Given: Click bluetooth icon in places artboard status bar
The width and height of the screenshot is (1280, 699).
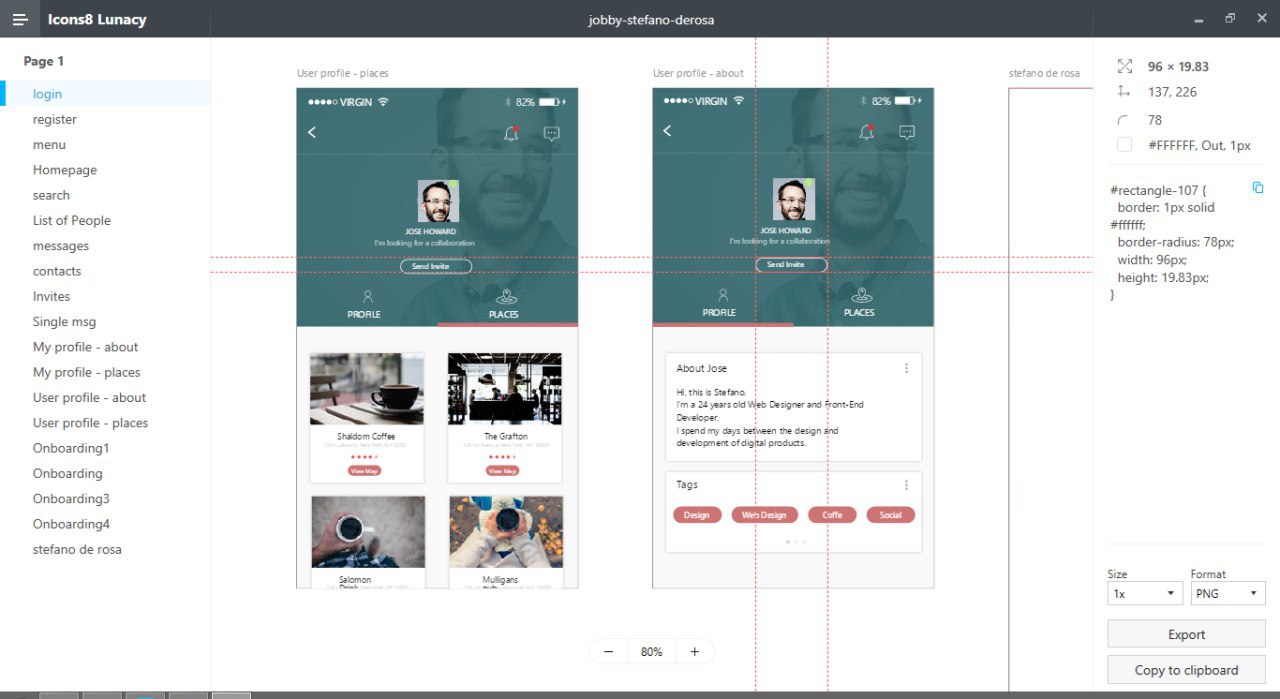Looking at the screenshot, I should [507, 102].
